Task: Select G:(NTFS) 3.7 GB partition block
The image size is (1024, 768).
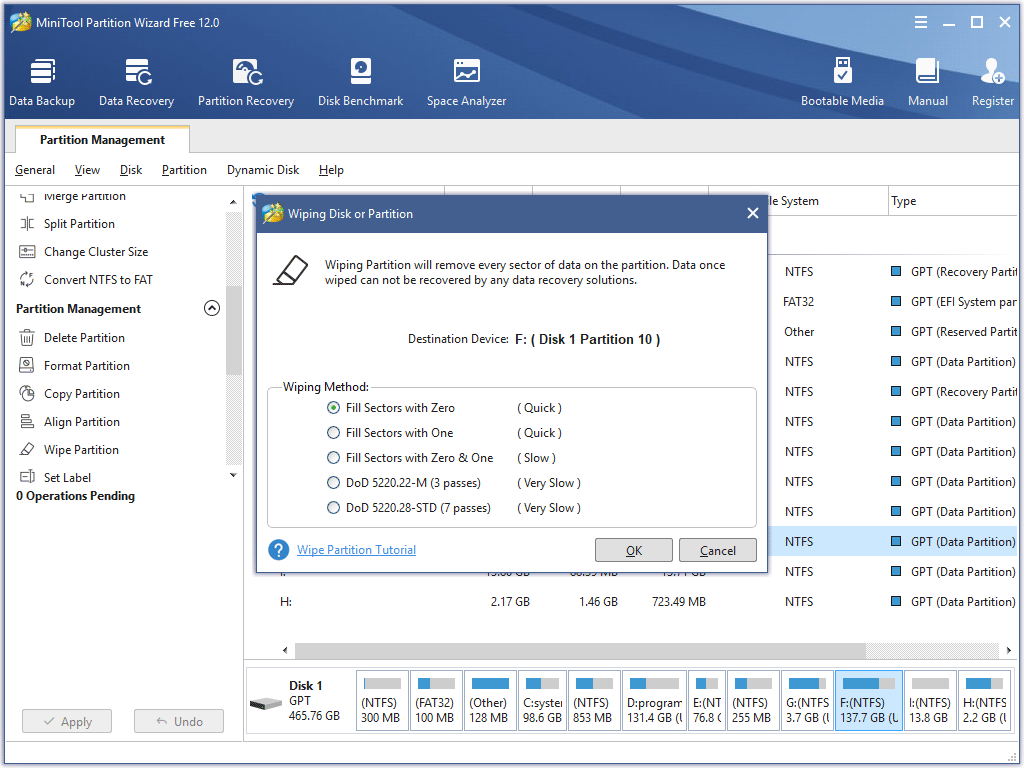Action: (807, 701)
